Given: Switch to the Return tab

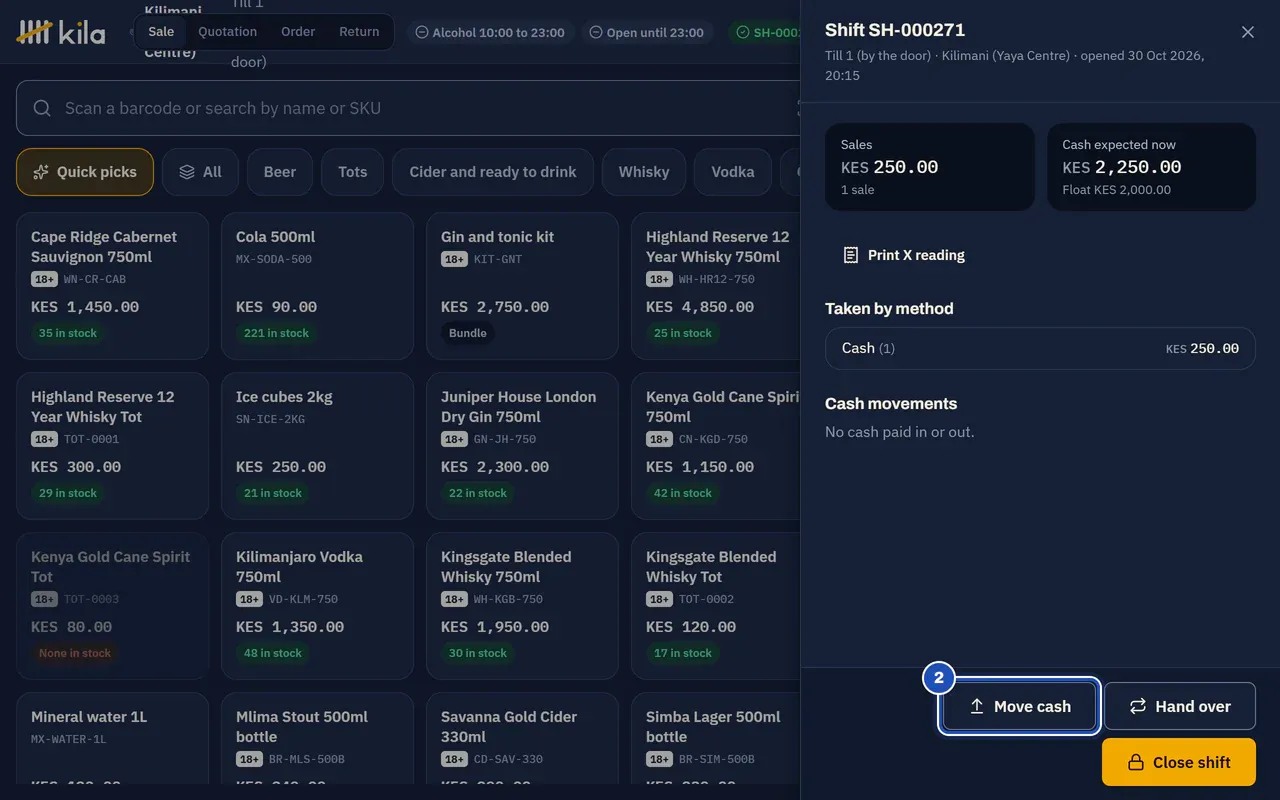Looking at the screenshot, I should (x=359, y=31).
